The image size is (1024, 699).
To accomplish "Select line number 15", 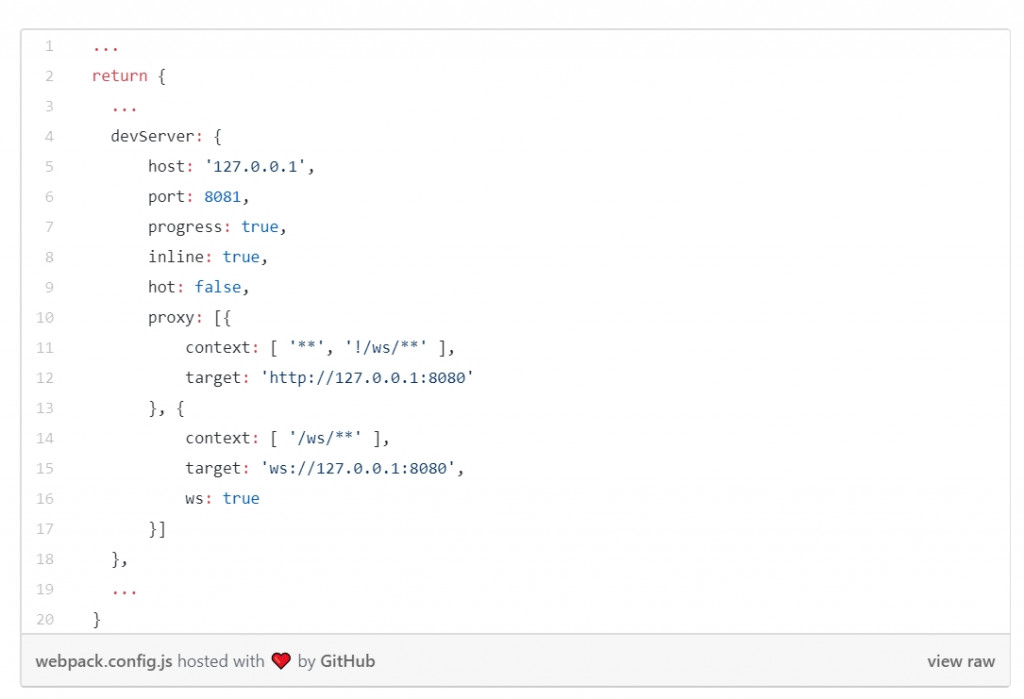I will (45, 468).
